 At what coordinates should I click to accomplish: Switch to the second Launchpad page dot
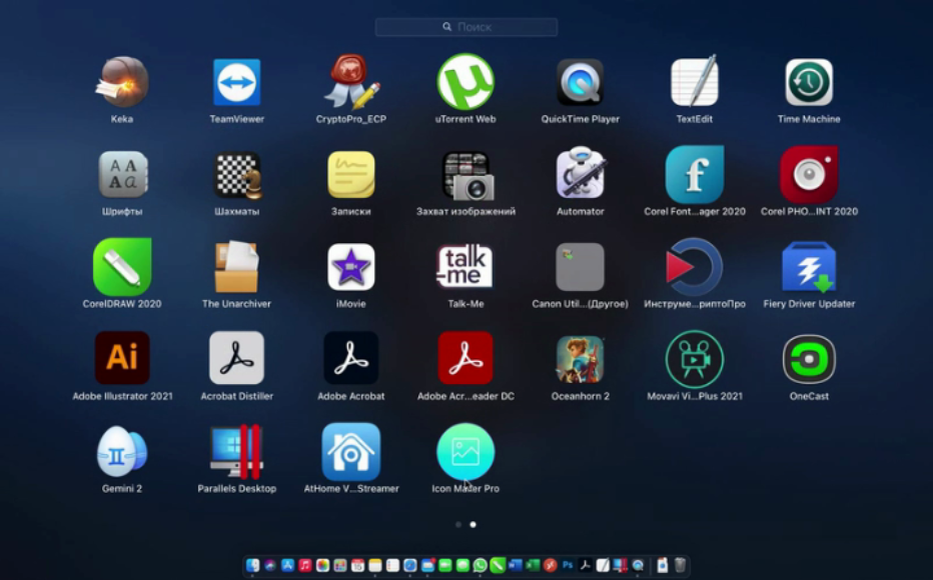[x=472, y=523]
